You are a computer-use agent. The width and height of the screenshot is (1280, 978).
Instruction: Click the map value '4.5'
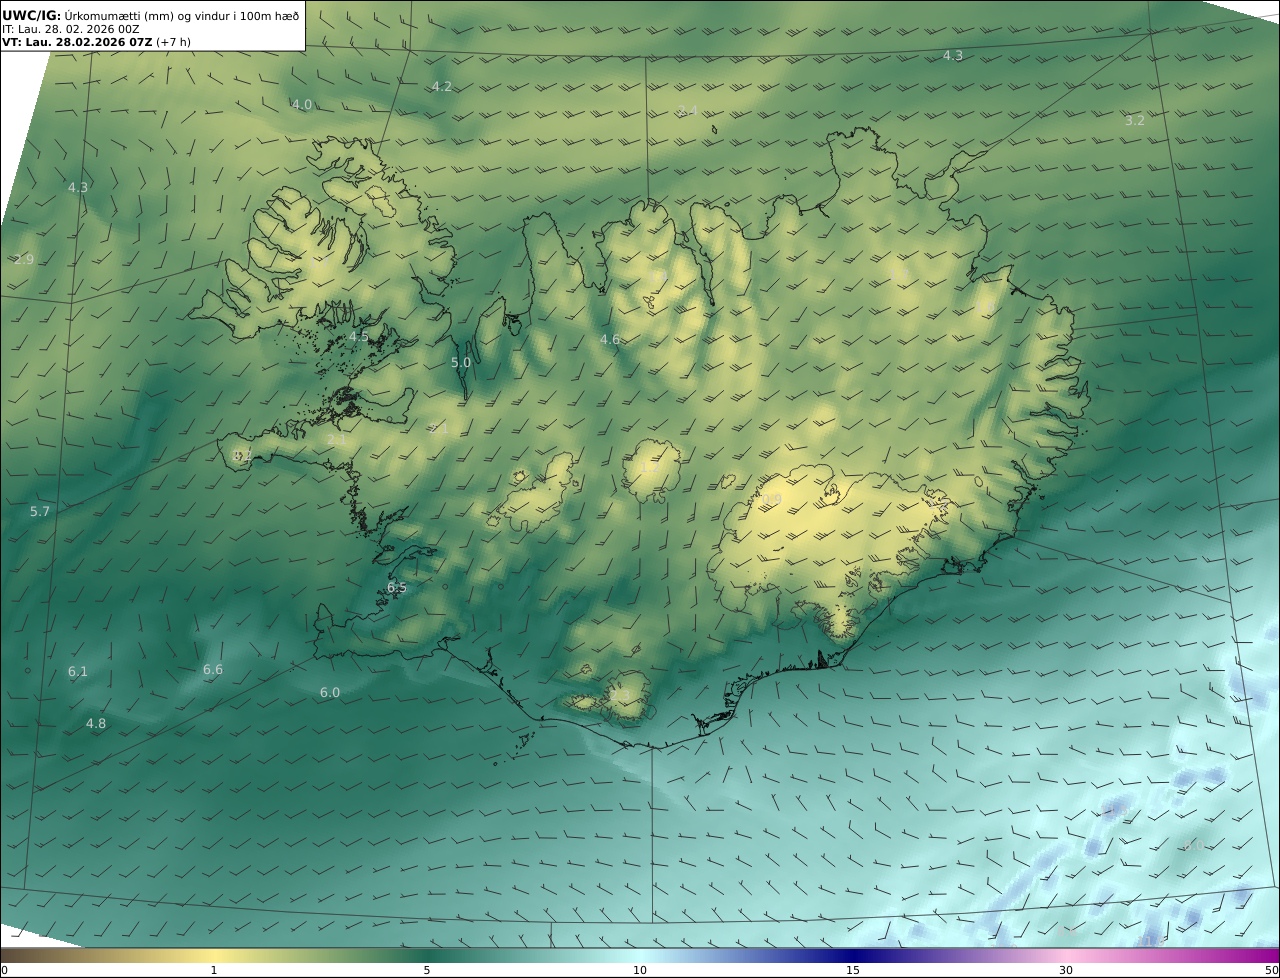(359, 338)
